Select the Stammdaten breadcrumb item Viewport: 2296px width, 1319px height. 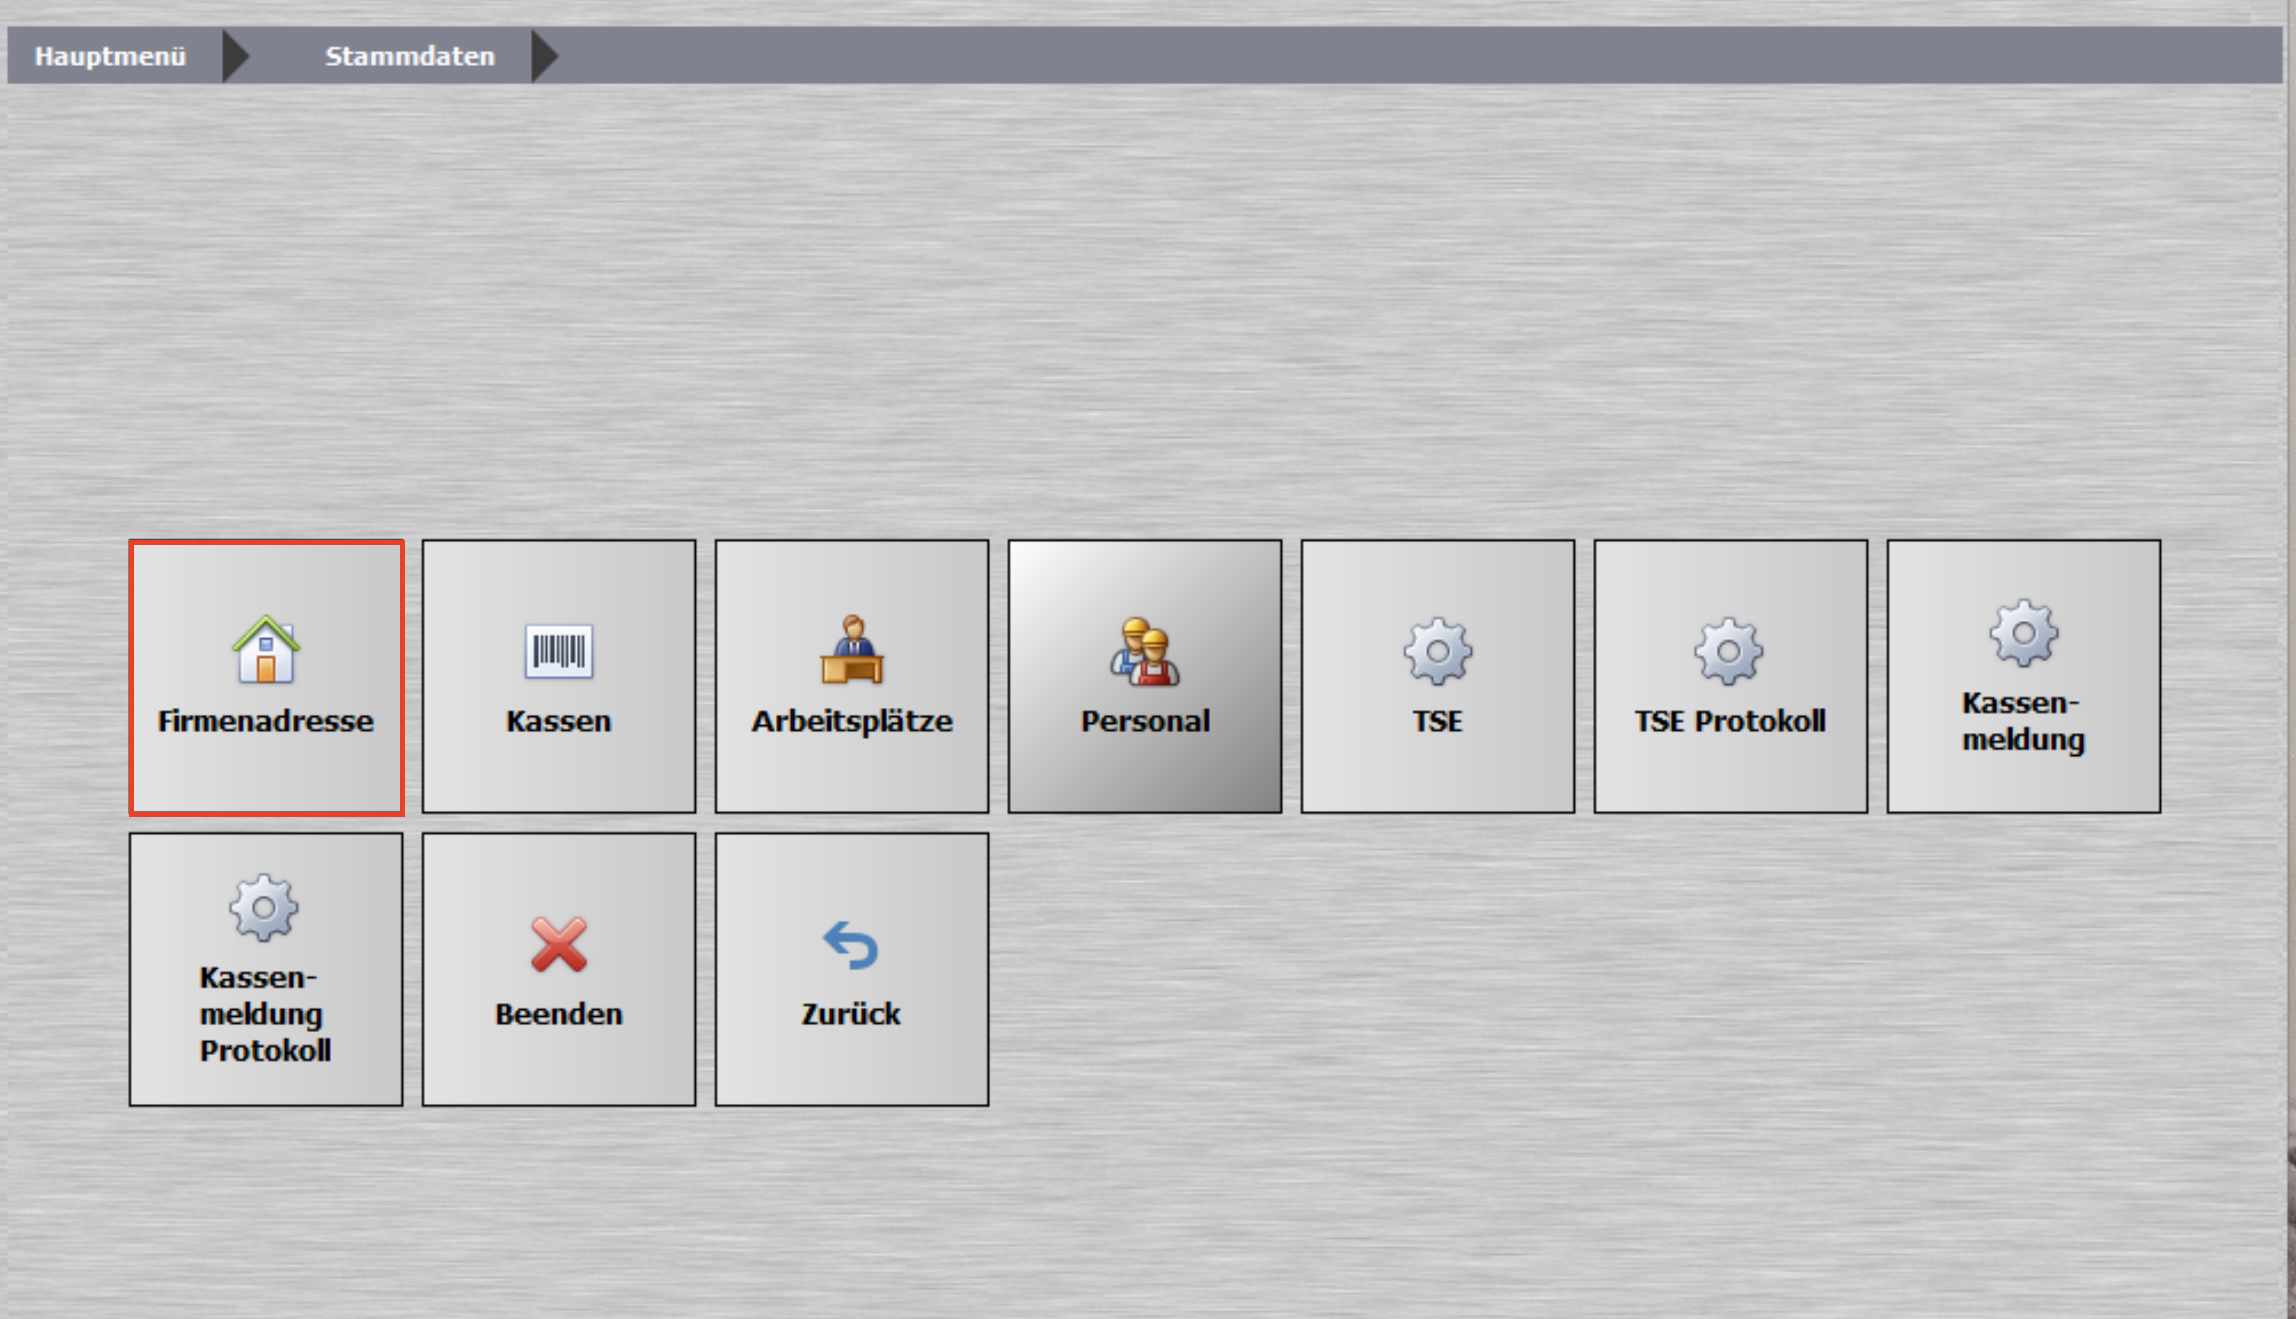click(410, 56)
